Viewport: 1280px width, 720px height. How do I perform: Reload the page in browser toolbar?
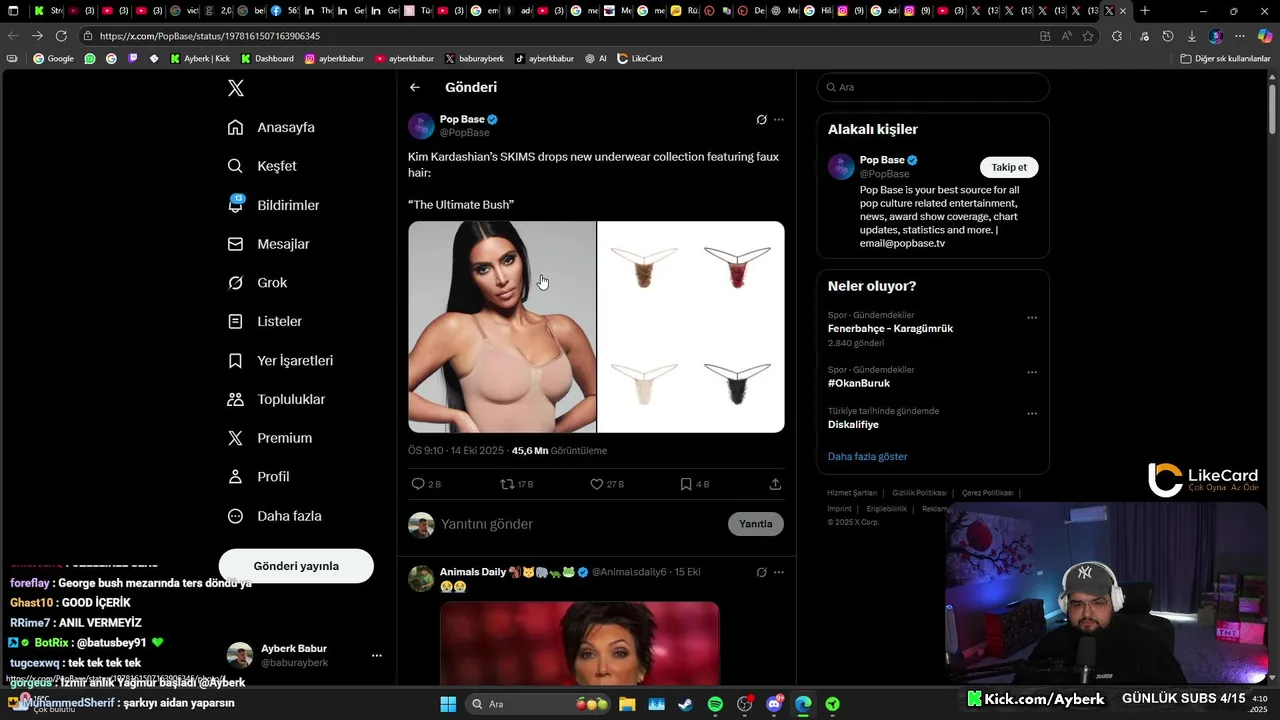61,36
